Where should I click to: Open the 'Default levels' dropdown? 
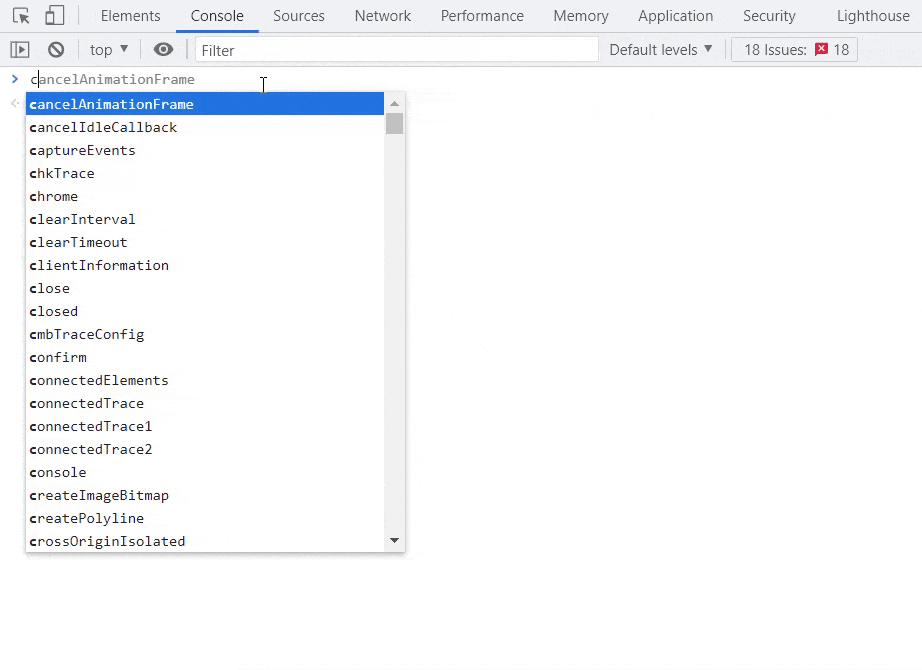[x=660, y=48]
